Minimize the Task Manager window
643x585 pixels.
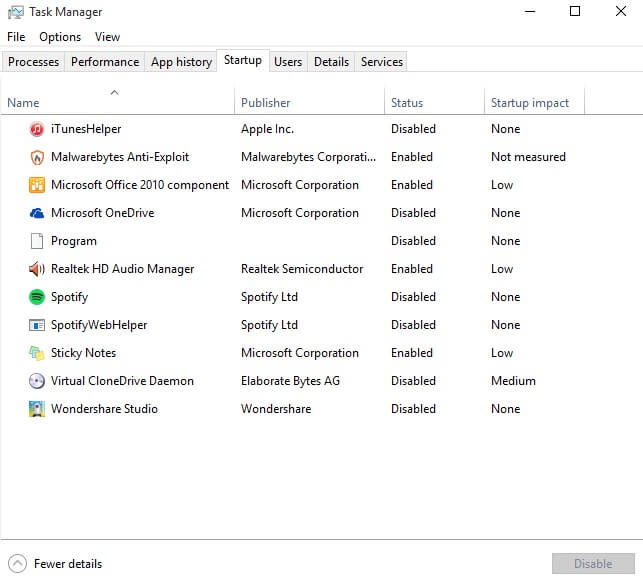530,11
